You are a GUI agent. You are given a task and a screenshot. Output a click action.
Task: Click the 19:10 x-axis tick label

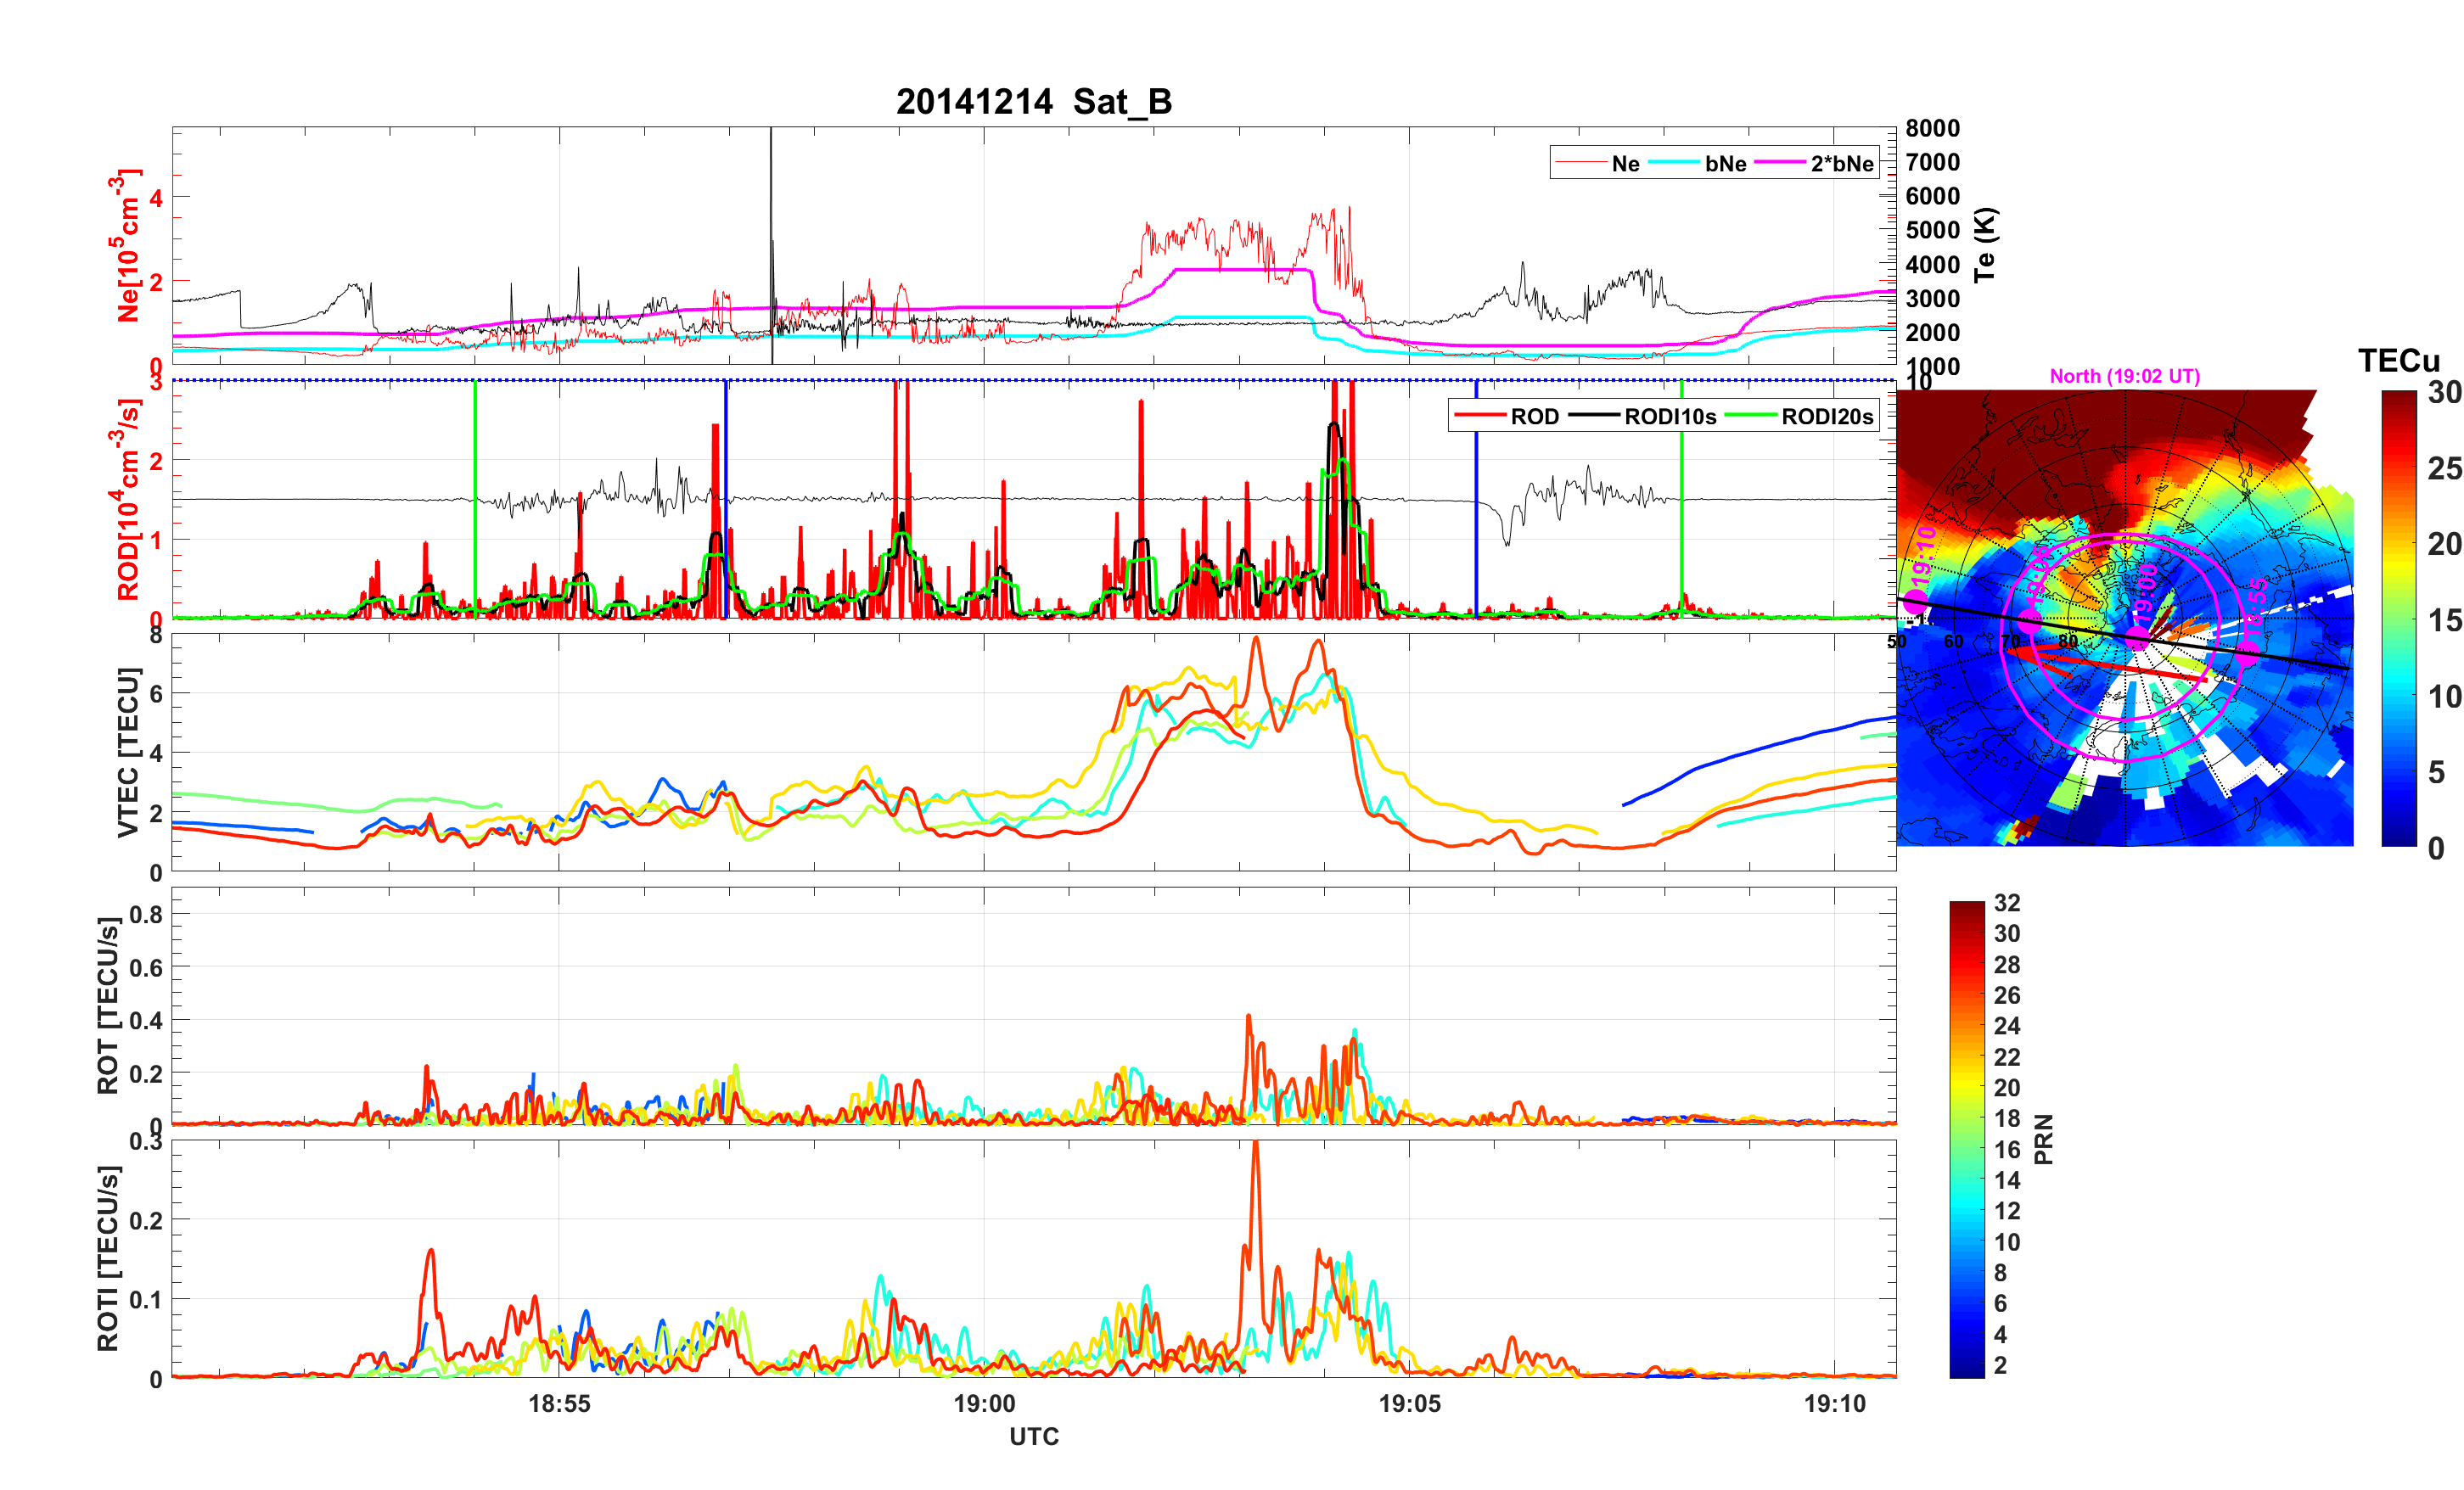[1834, 1403]
